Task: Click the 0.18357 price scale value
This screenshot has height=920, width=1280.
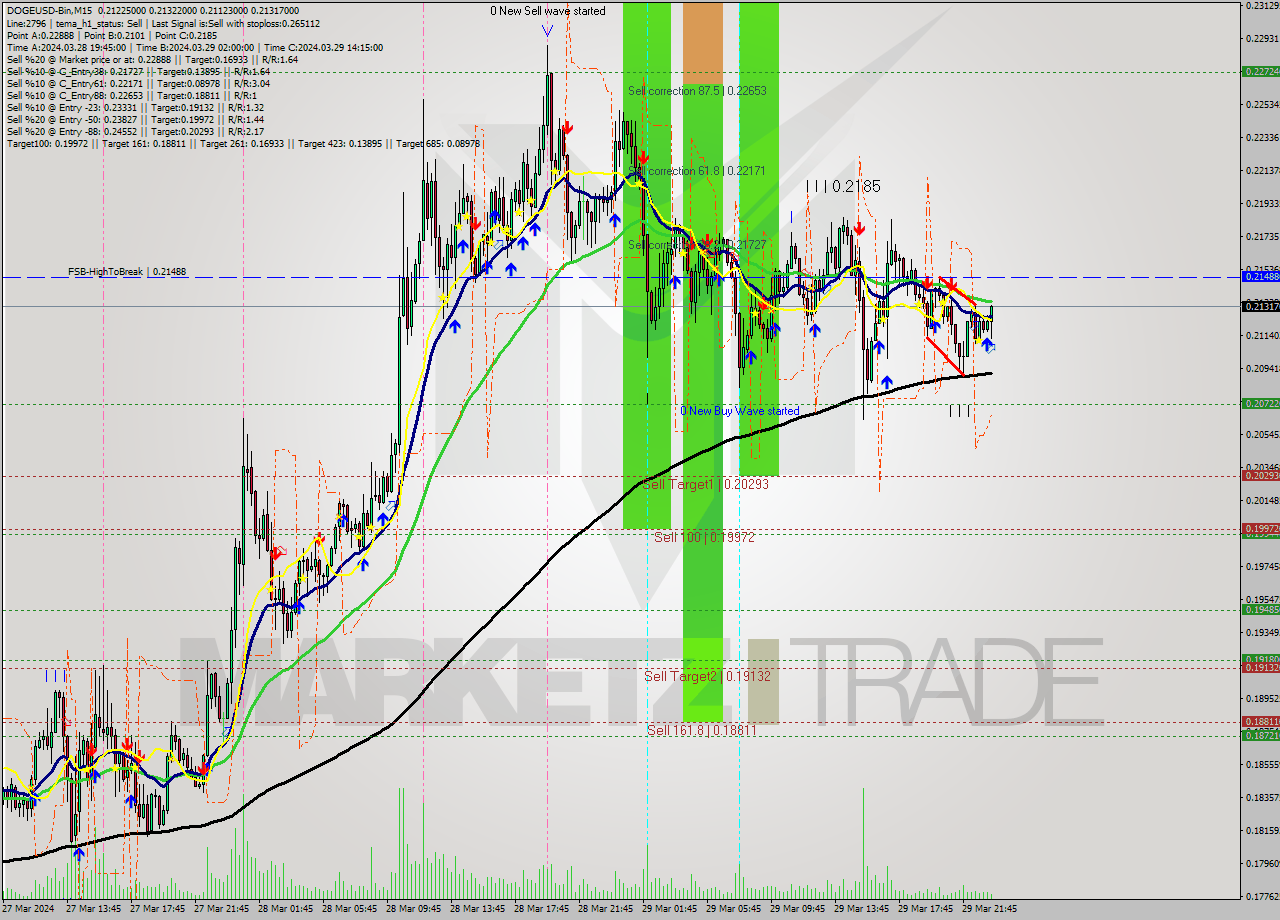Action: pyautogui.click(x=1263, y=797)
